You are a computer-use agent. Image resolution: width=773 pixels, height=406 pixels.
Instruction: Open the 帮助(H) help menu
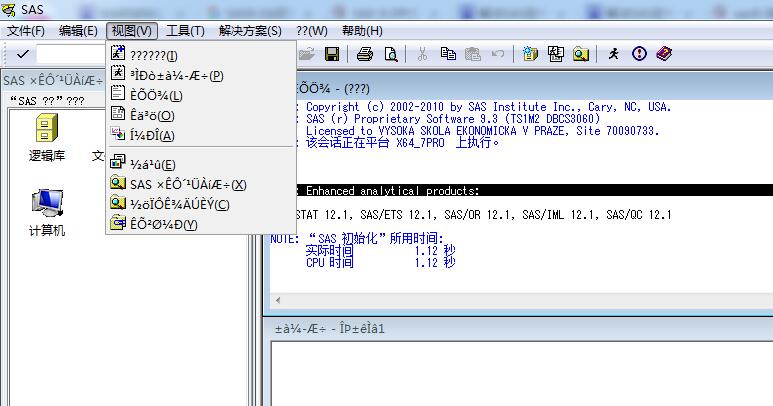(x=362, y=31)
